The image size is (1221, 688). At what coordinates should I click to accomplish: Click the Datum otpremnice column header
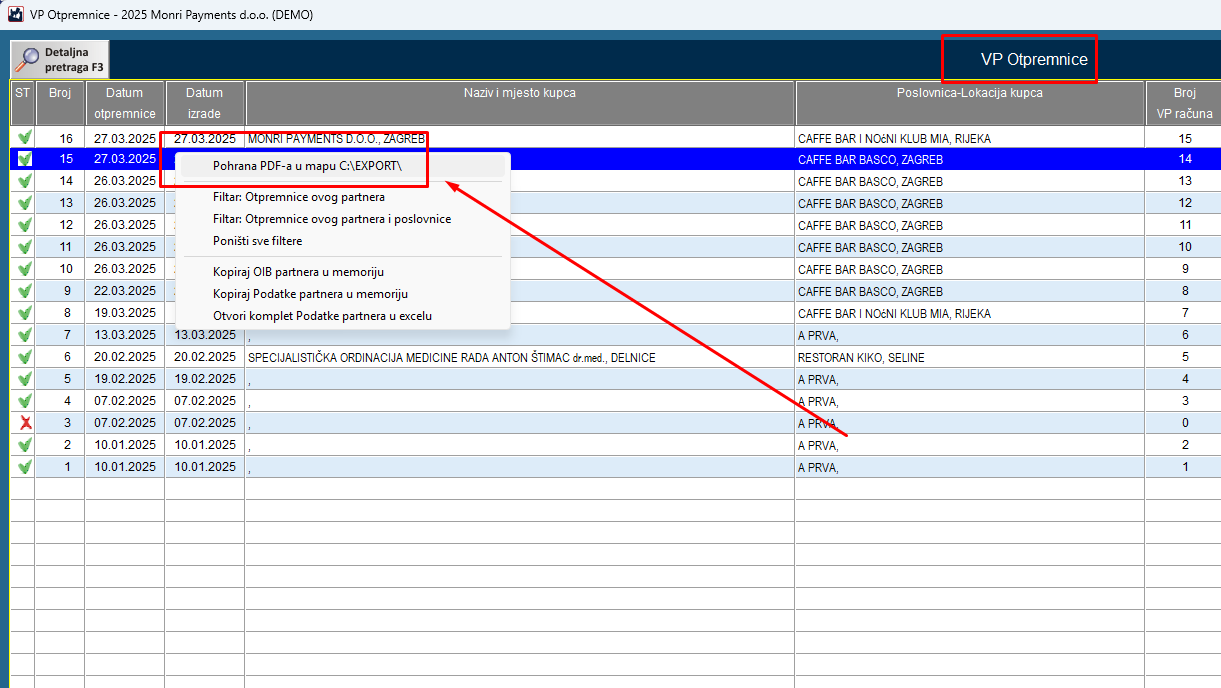click(125, 103)
